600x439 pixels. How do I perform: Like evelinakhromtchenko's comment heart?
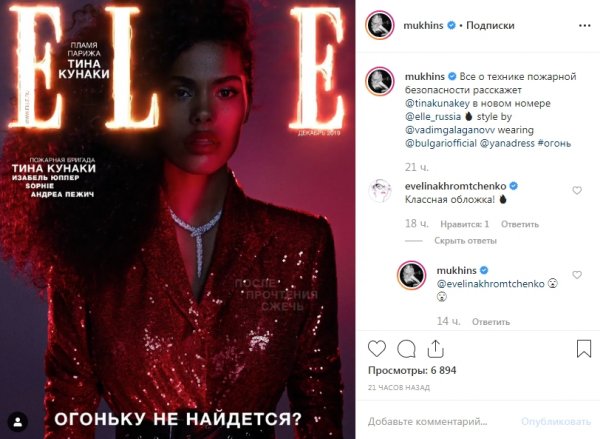click(x=577, y=190)
